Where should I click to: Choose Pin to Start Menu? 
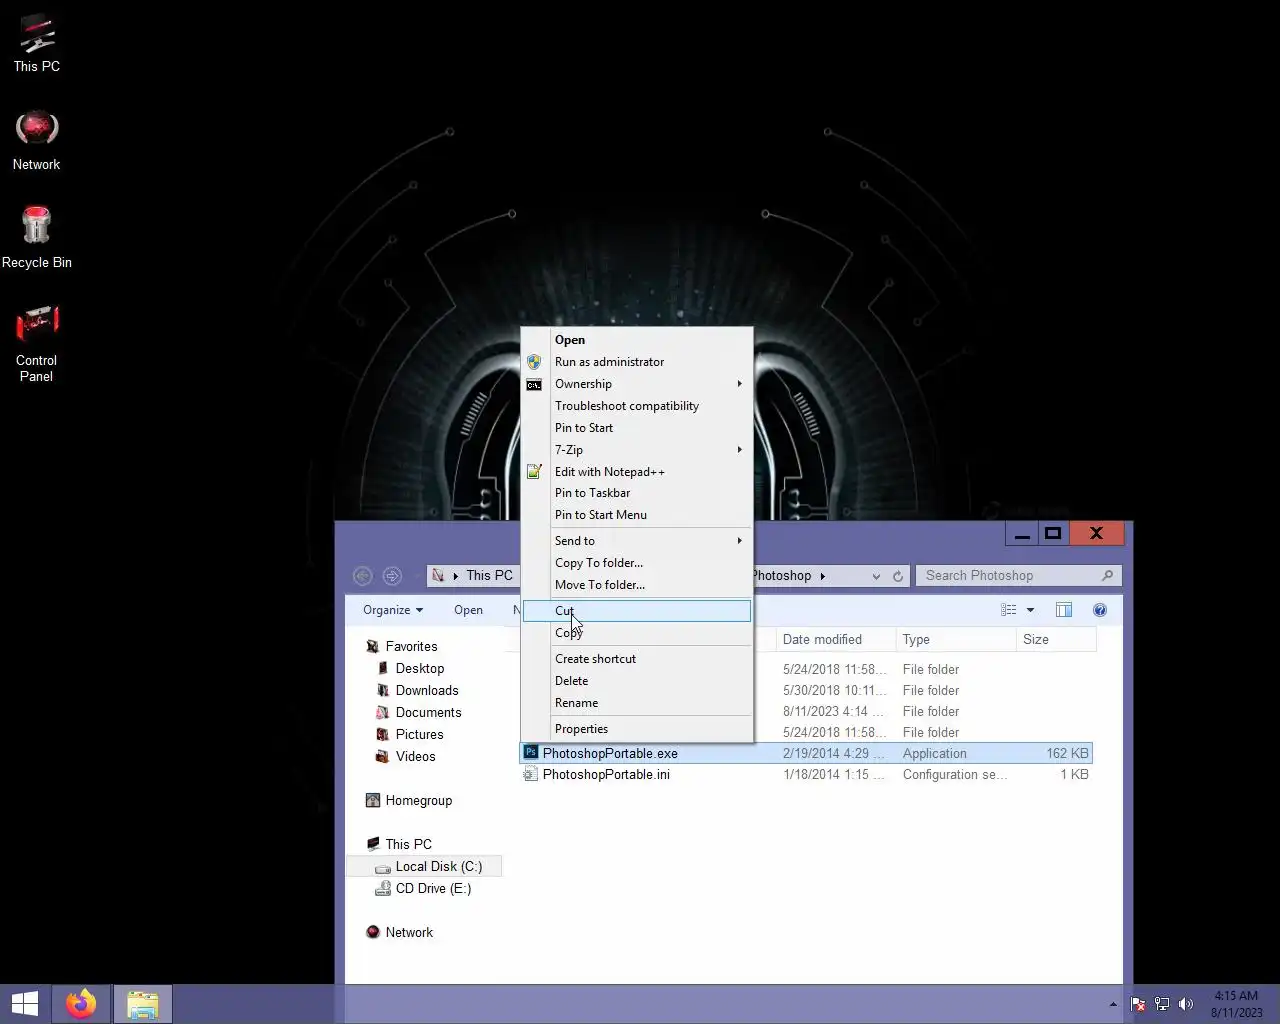pyautogui.click(x=637, y=515)
